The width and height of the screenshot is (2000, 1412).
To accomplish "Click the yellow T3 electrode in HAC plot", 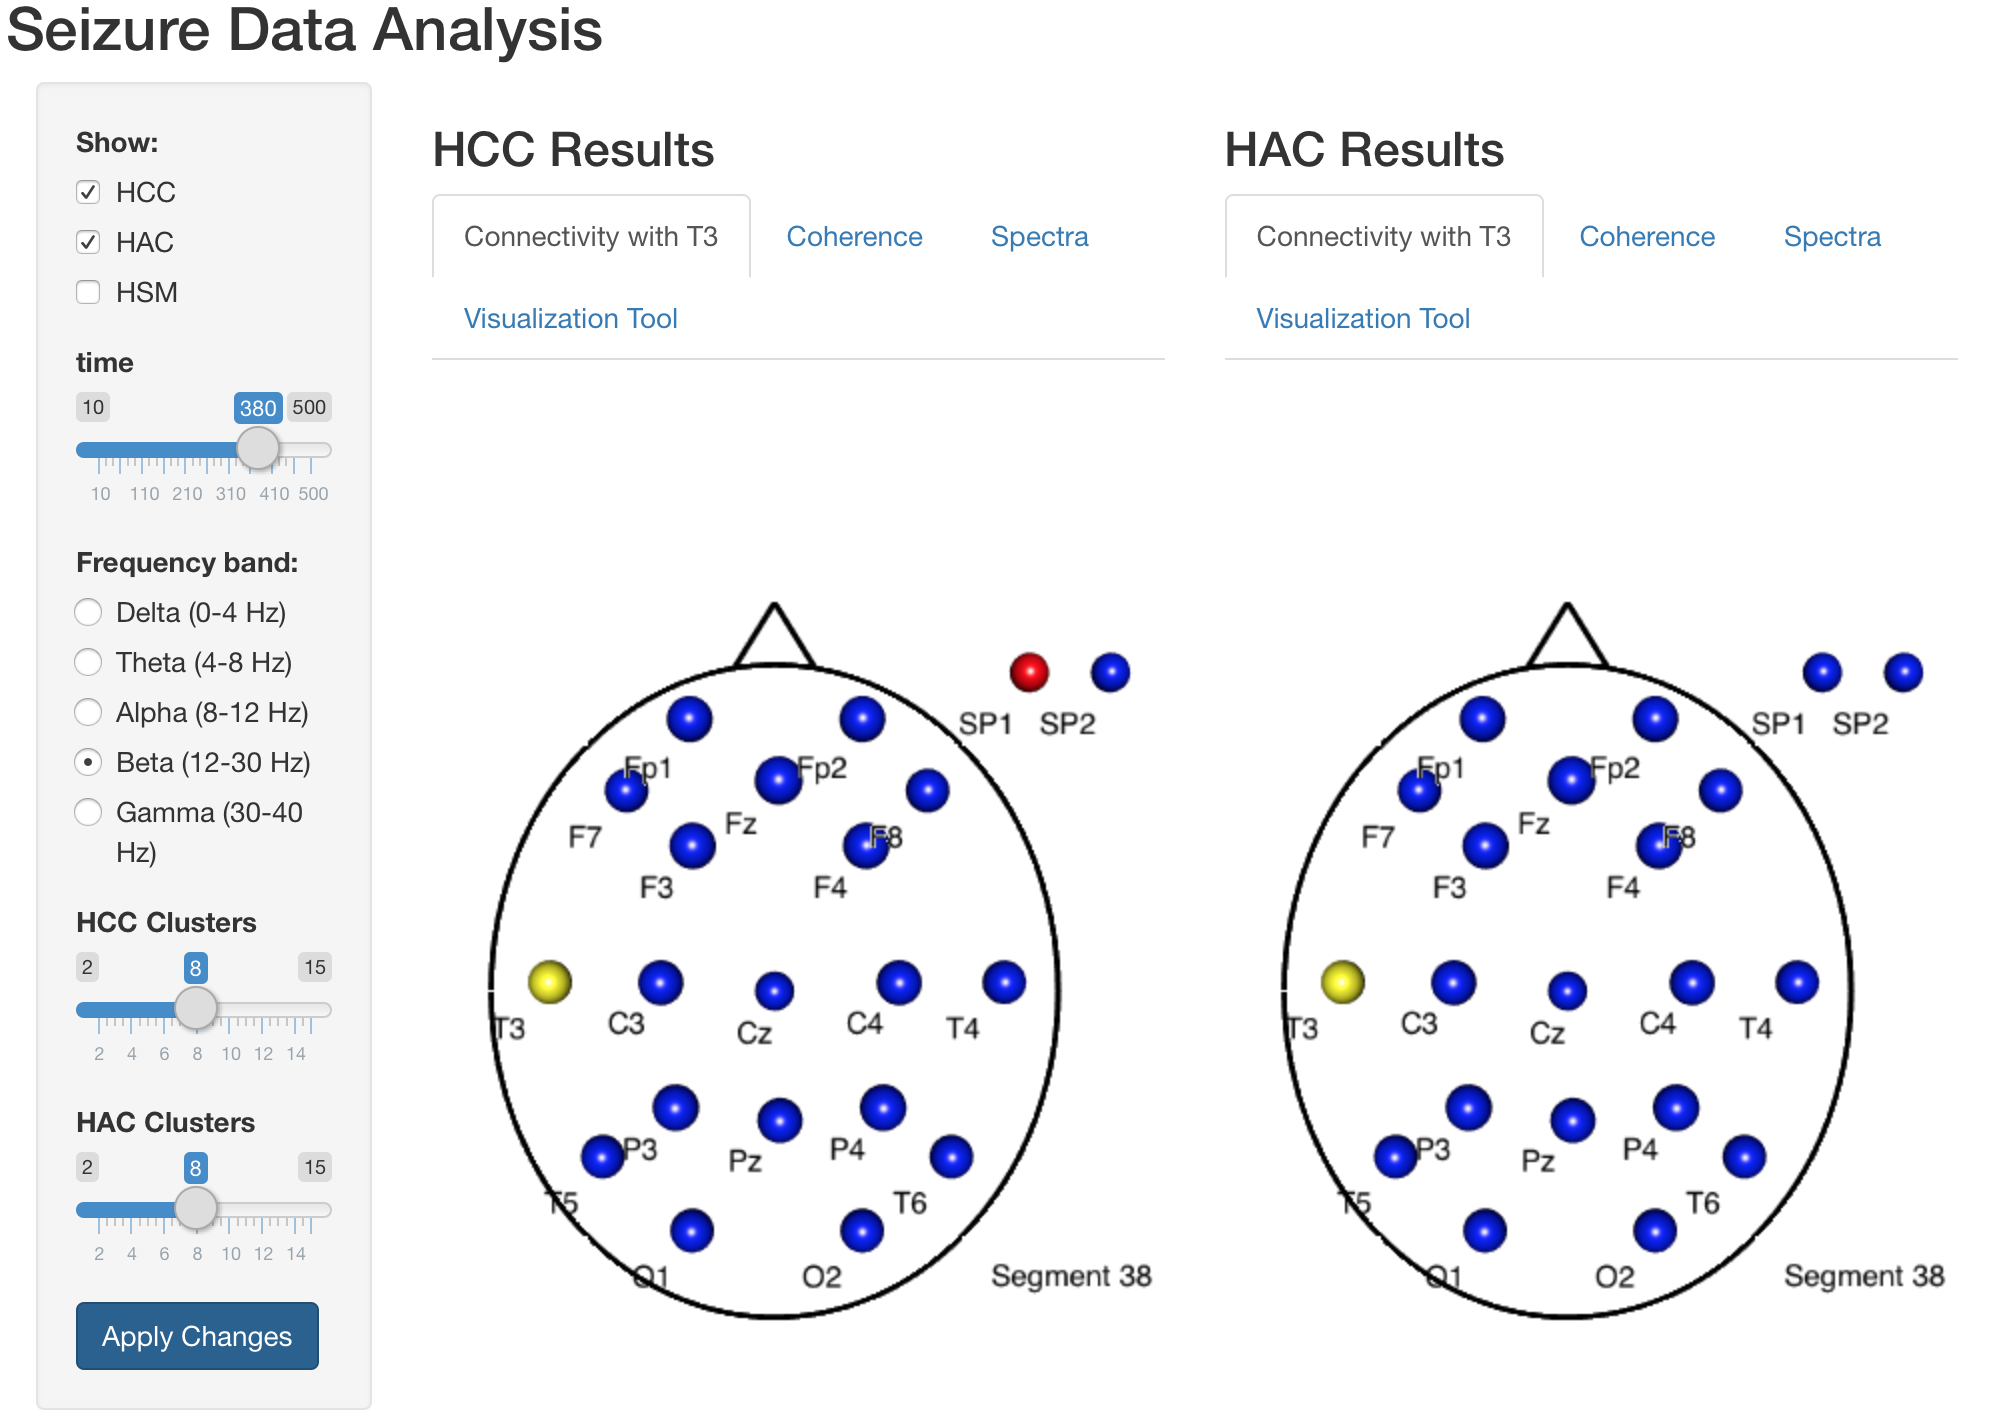I will pos(1342,982).
